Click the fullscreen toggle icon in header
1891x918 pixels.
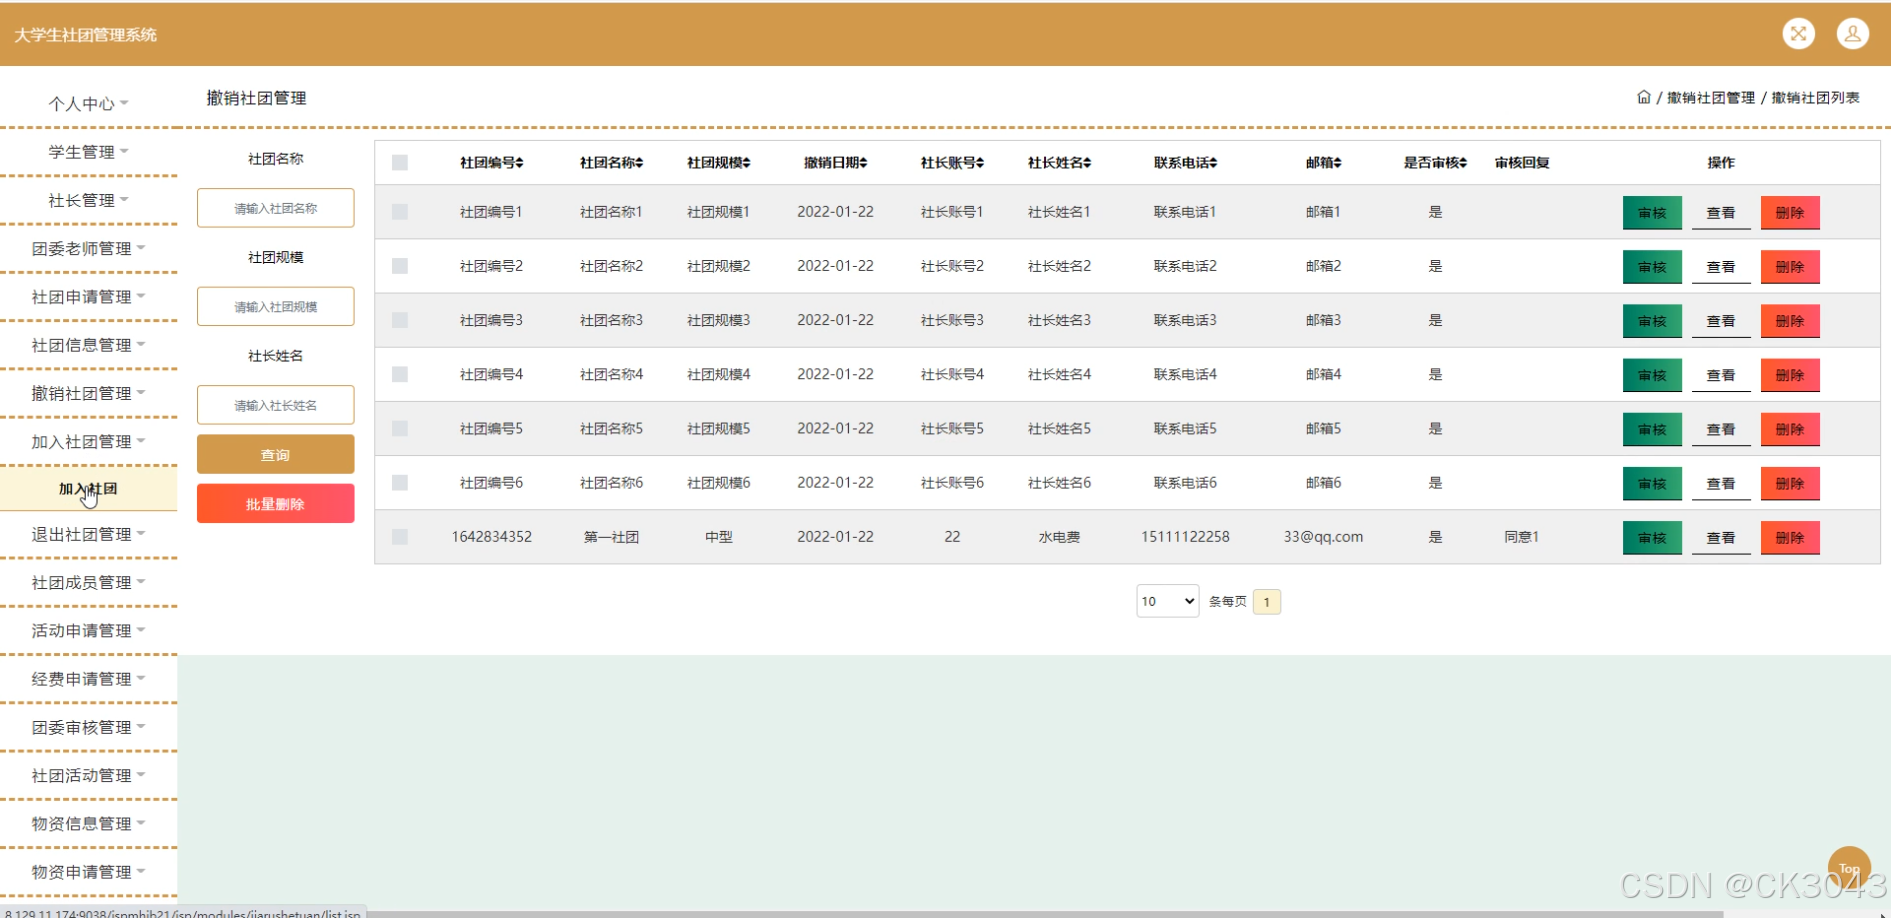pos(1798,34)
